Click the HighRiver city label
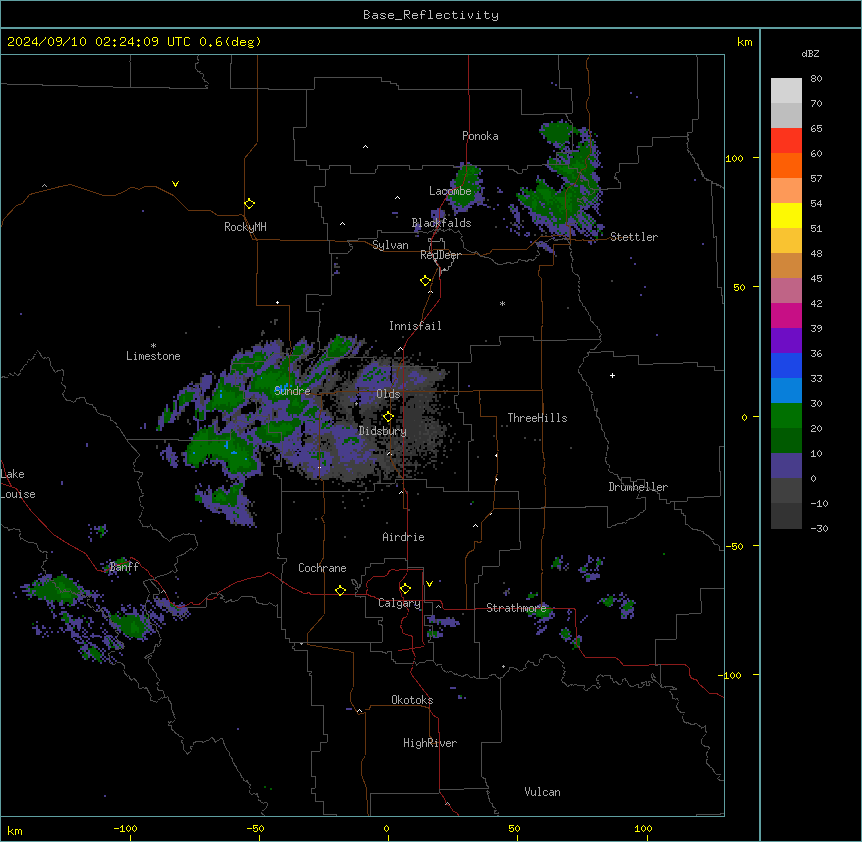 pos(430,743)
